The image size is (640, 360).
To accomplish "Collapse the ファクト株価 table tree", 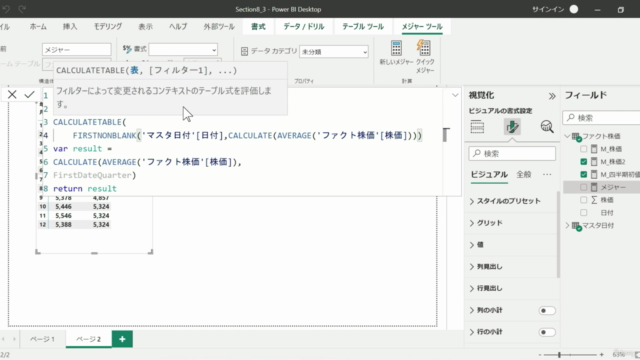I will 567,136.
